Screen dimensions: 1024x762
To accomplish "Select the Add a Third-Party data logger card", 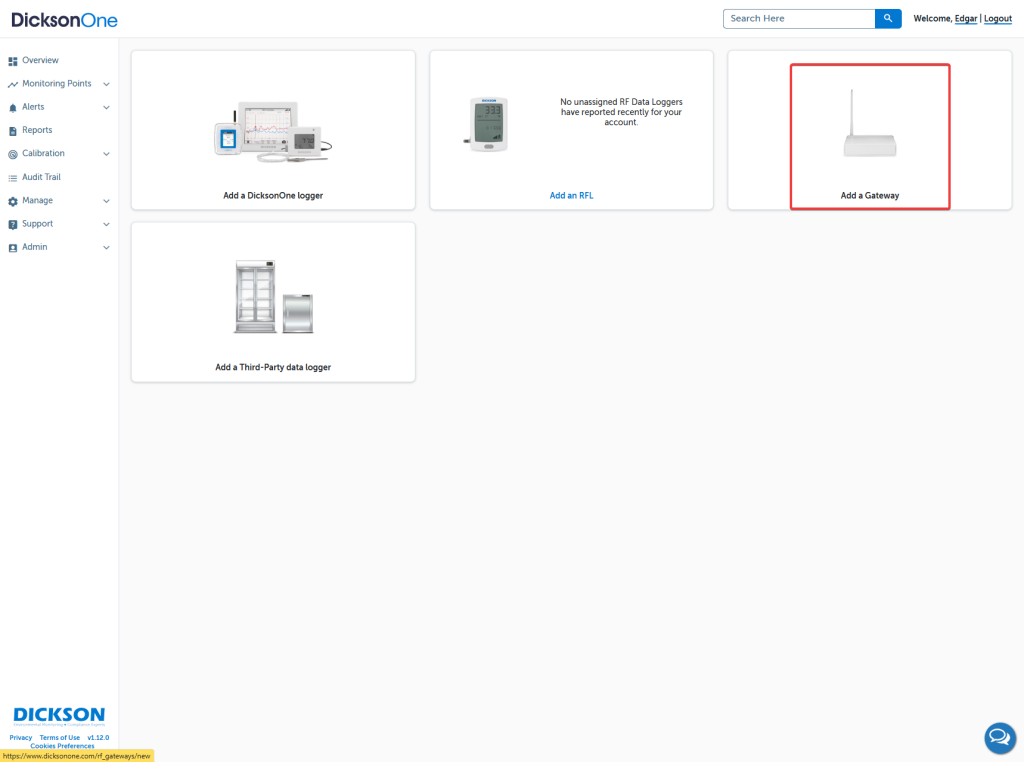I will [x=273, y=301].
